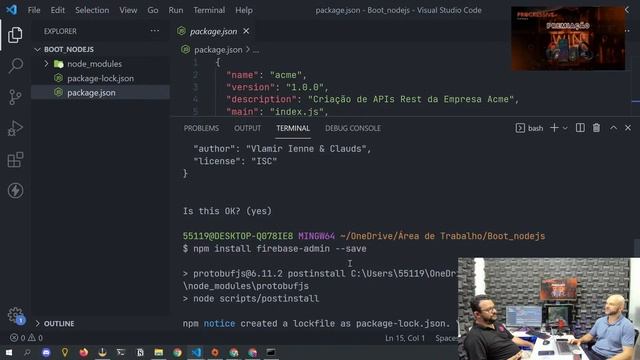This screenshot has height=360, width=640.
Task: Click the "description" code line in editor
Action: 372,99
